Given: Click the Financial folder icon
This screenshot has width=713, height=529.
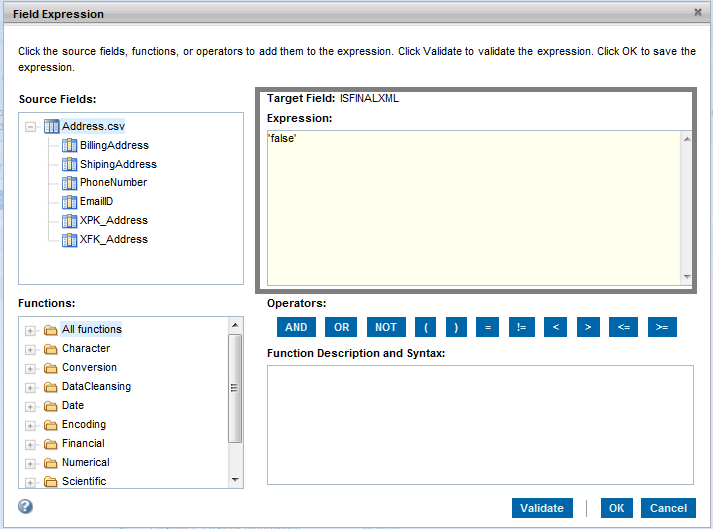Looking at the screenshot, I should (50, 444).
